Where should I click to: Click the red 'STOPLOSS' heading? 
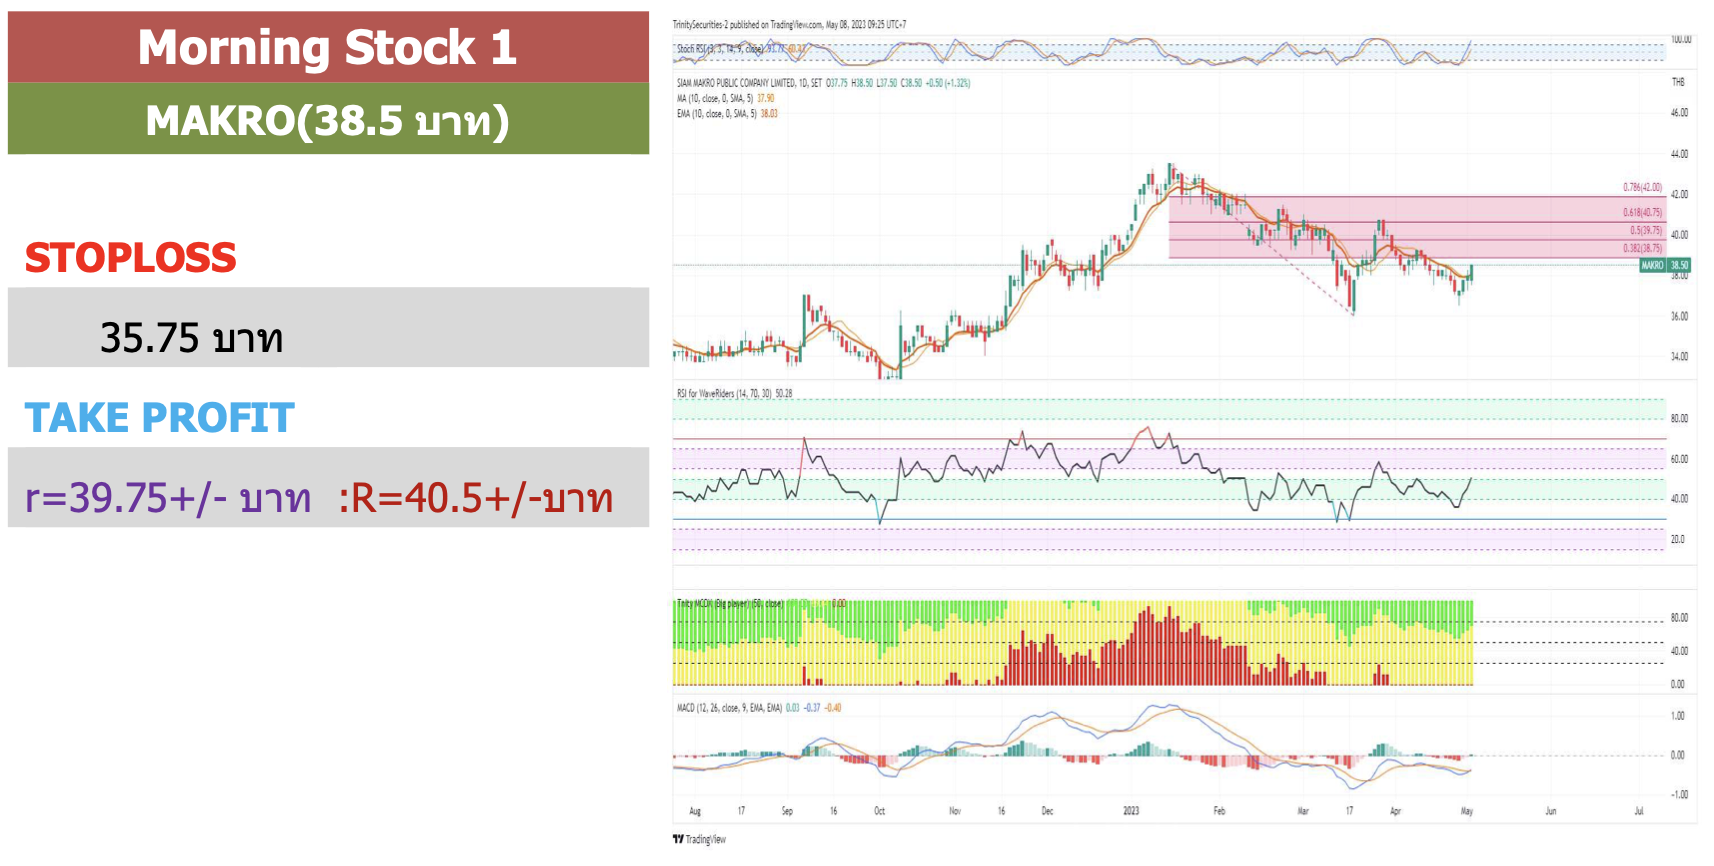click(131, 258)
